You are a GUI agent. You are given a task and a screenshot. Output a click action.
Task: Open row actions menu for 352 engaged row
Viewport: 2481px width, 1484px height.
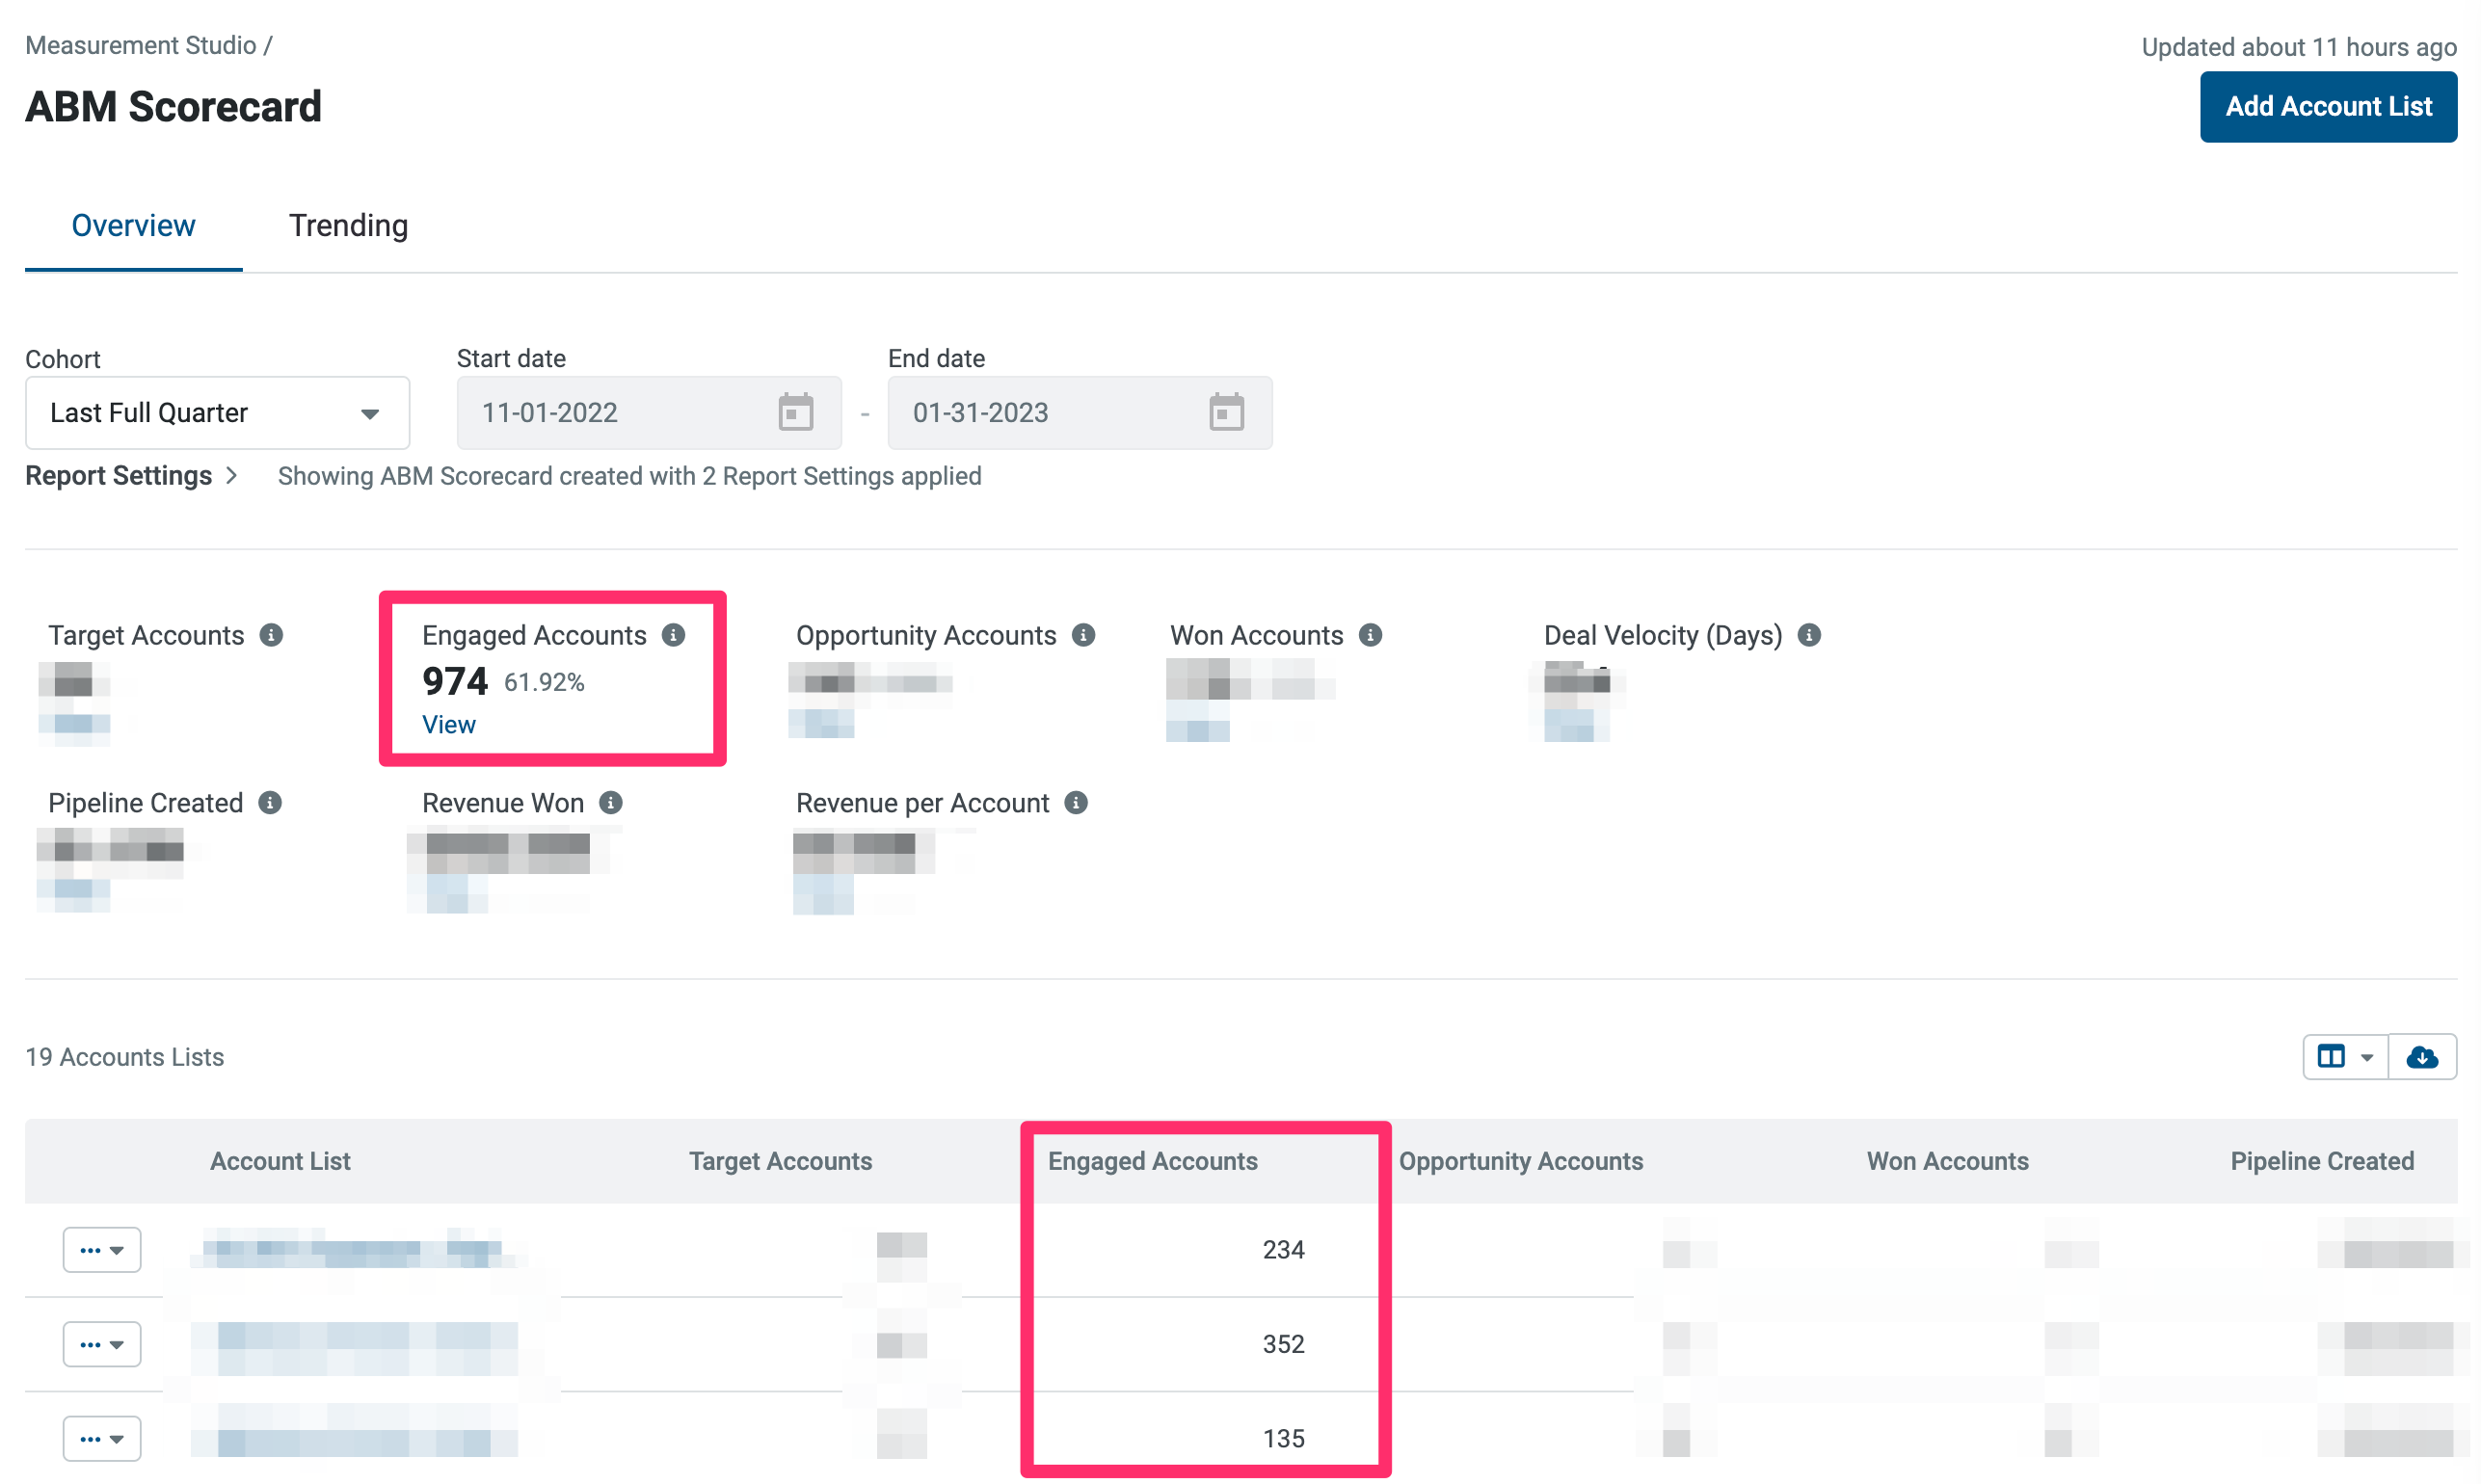102,1345
